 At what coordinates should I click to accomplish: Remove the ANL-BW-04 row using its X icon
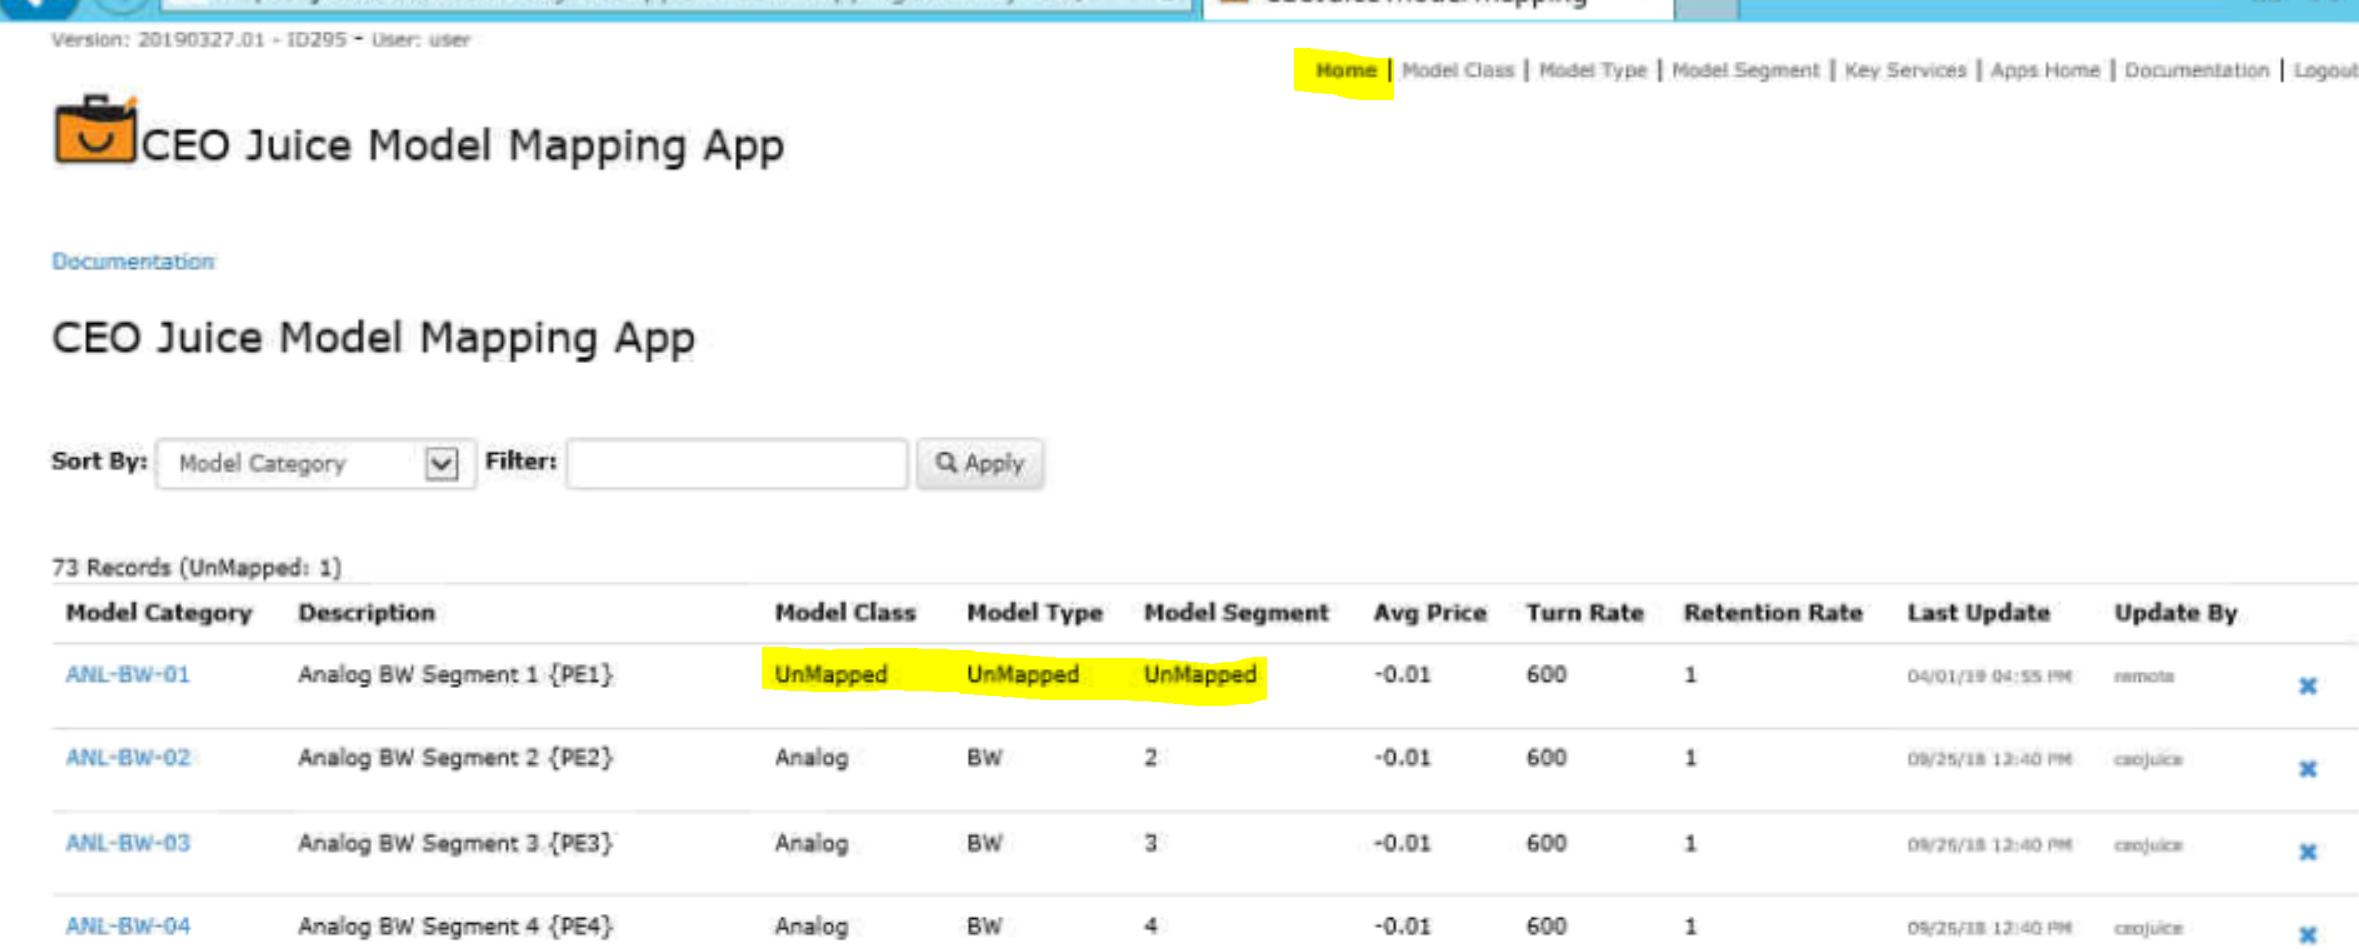(x=2308, y=935)
